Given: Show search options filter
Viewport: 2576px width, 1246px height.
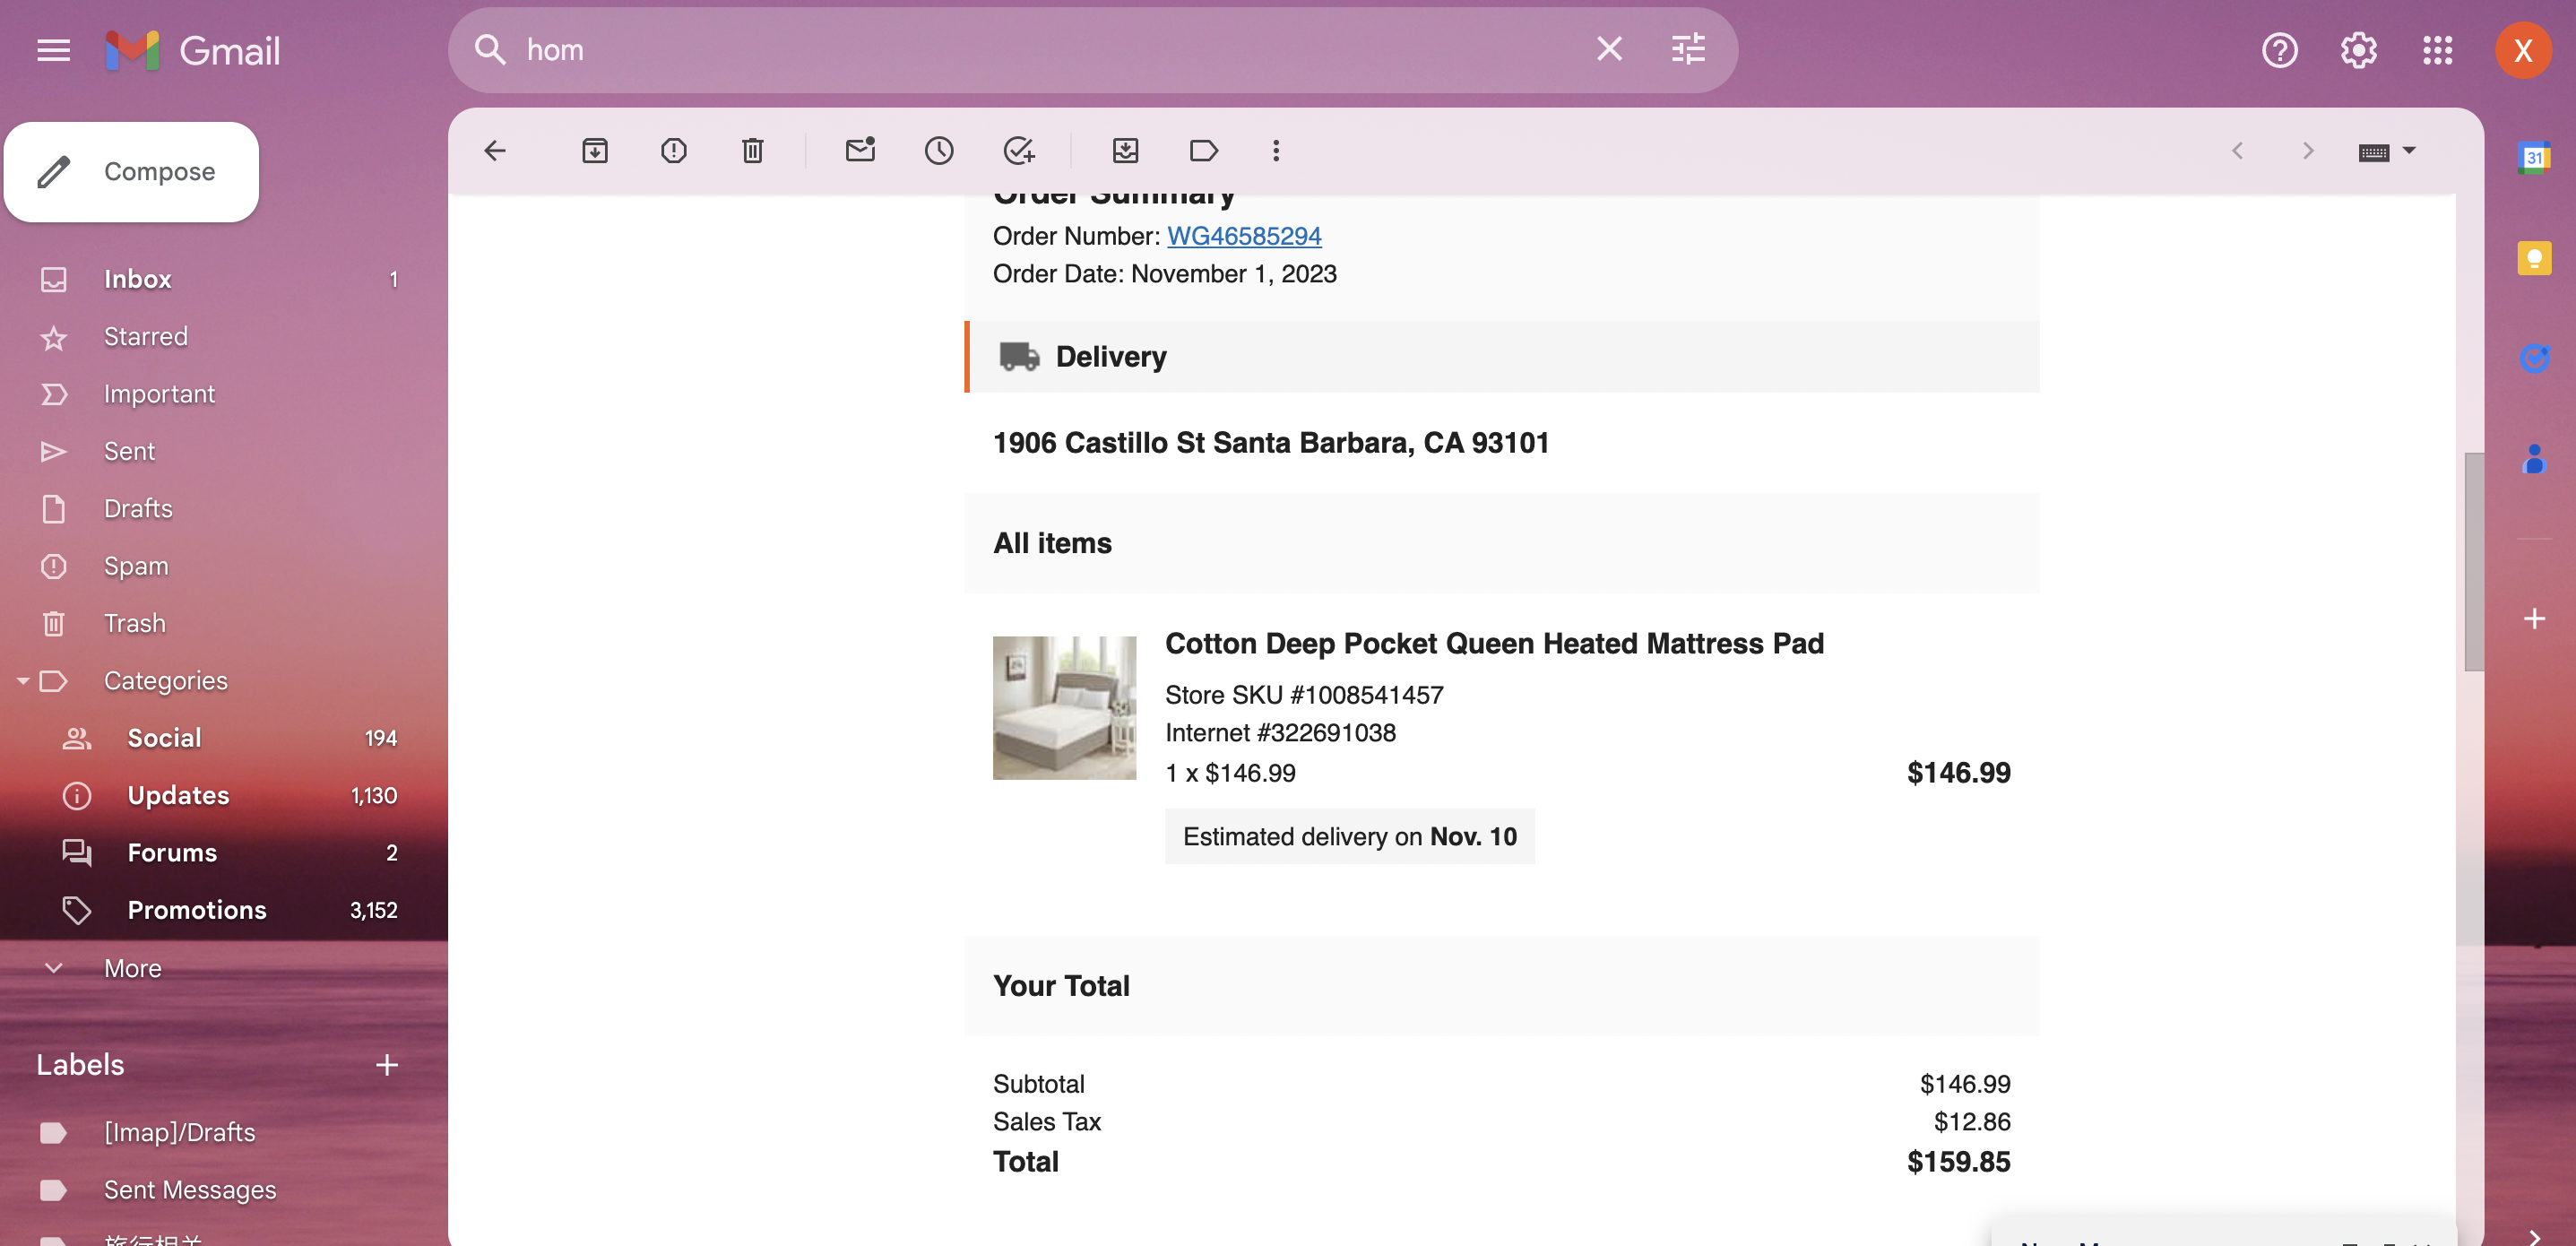Looking at the screenshot, I should pyautogui.click(x=1688, y=49).
